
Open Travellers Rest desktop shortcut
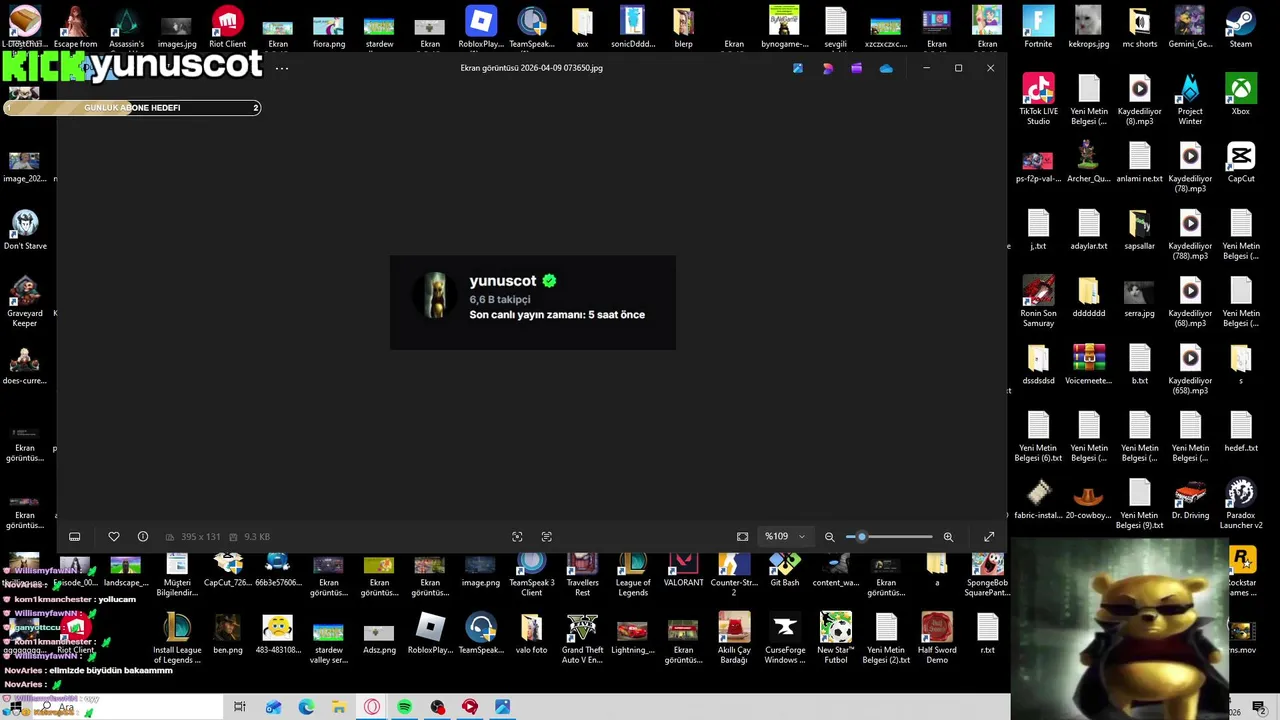(x=582, y=575)
